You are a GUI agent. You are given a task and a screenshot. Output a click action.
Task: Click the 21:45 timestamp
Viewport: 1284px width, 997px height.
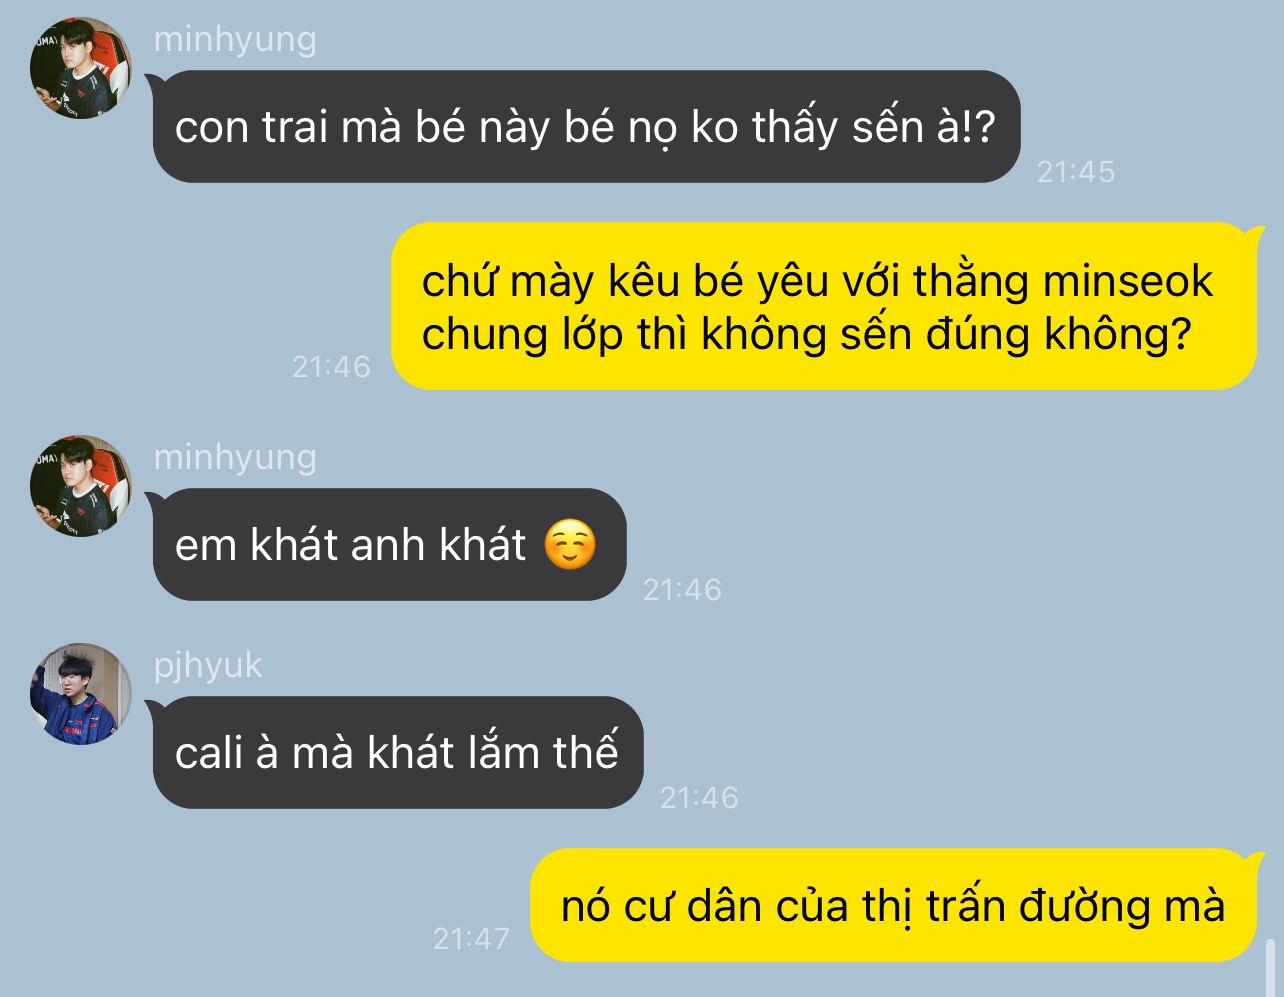[x=1075, y=172]
